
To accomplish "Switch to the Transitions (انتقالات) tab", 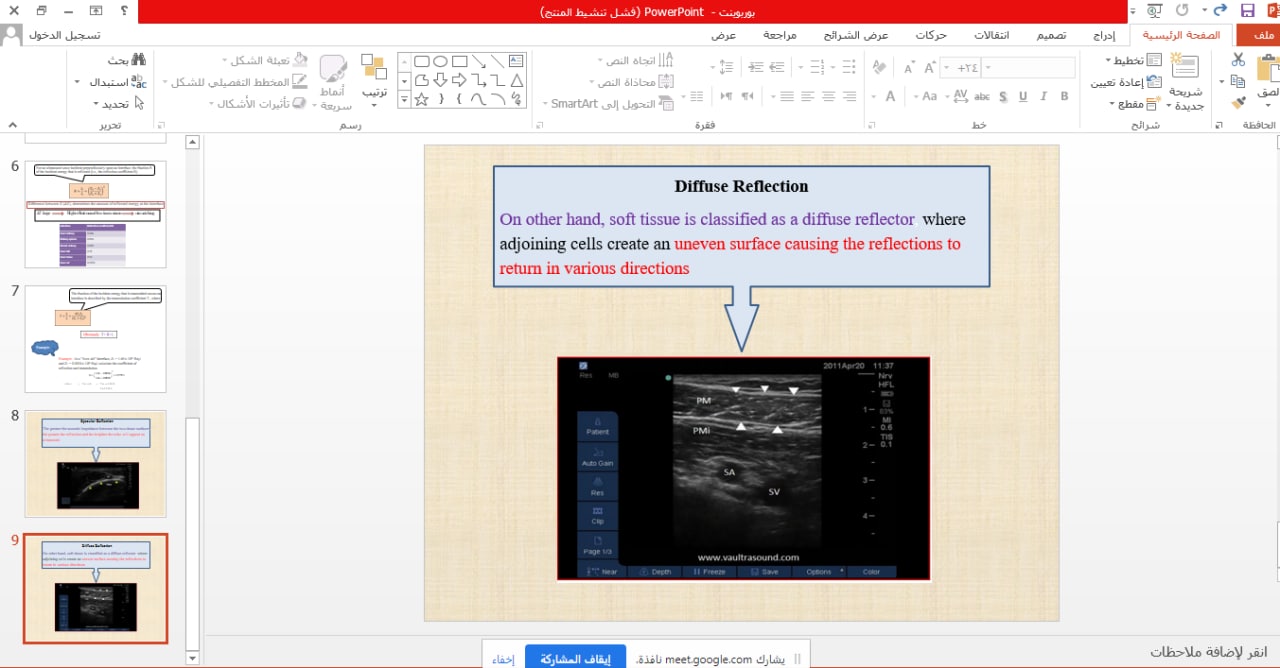I will tap(991, 35).
